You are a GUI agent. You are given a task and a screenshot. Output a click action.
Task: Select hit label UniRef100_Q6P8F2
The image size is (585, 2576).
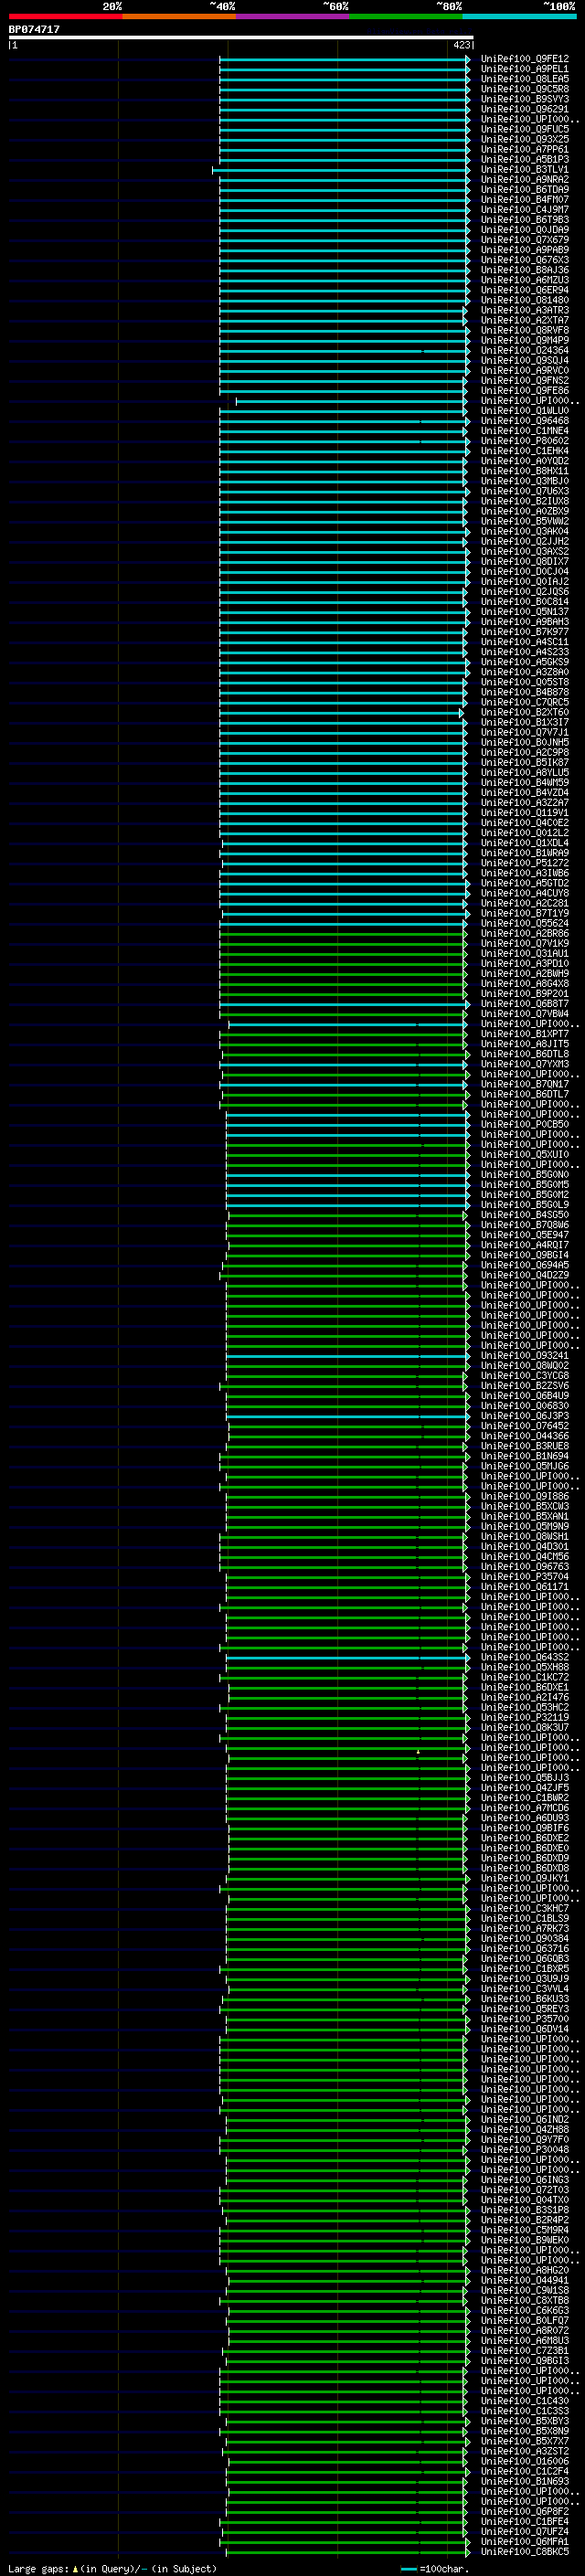click(525, 2511)
